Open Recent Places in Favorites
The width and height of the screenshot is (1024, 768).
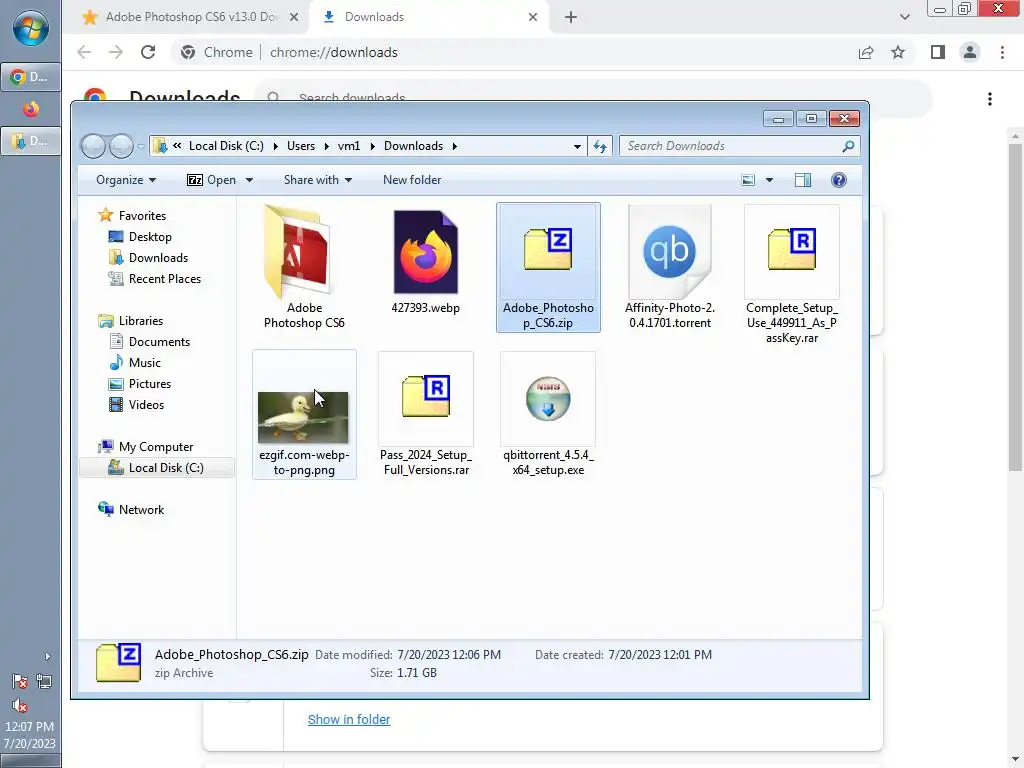[x=164, y=279]
